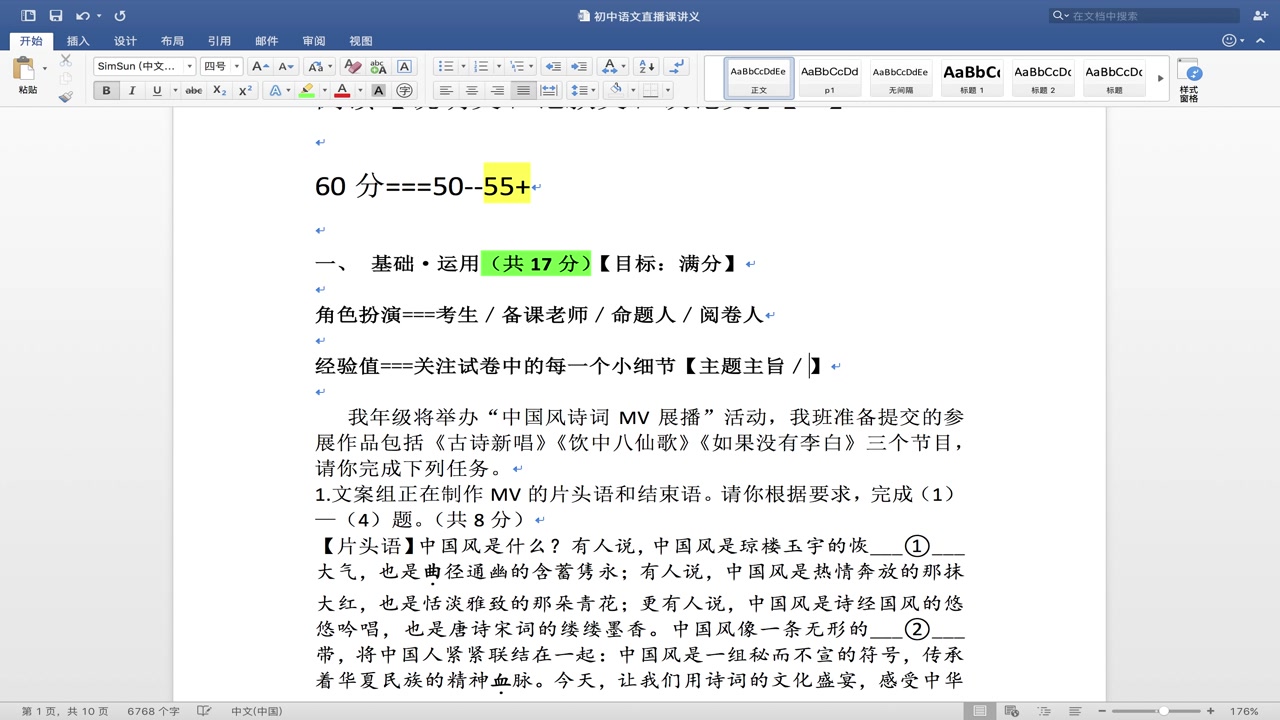Open the 邮件 ribbon tab
Image resolution: width=1280 pixels, height=720 pixels.
click(267, 41)
